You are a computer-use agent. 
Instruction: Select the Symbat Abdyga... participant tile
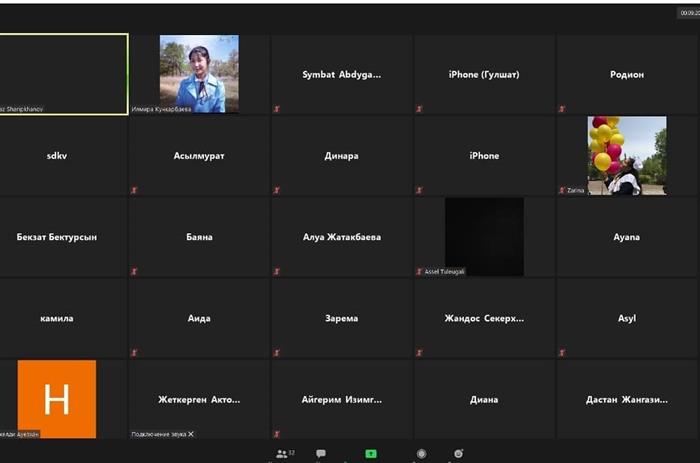[x=342, y=75]
